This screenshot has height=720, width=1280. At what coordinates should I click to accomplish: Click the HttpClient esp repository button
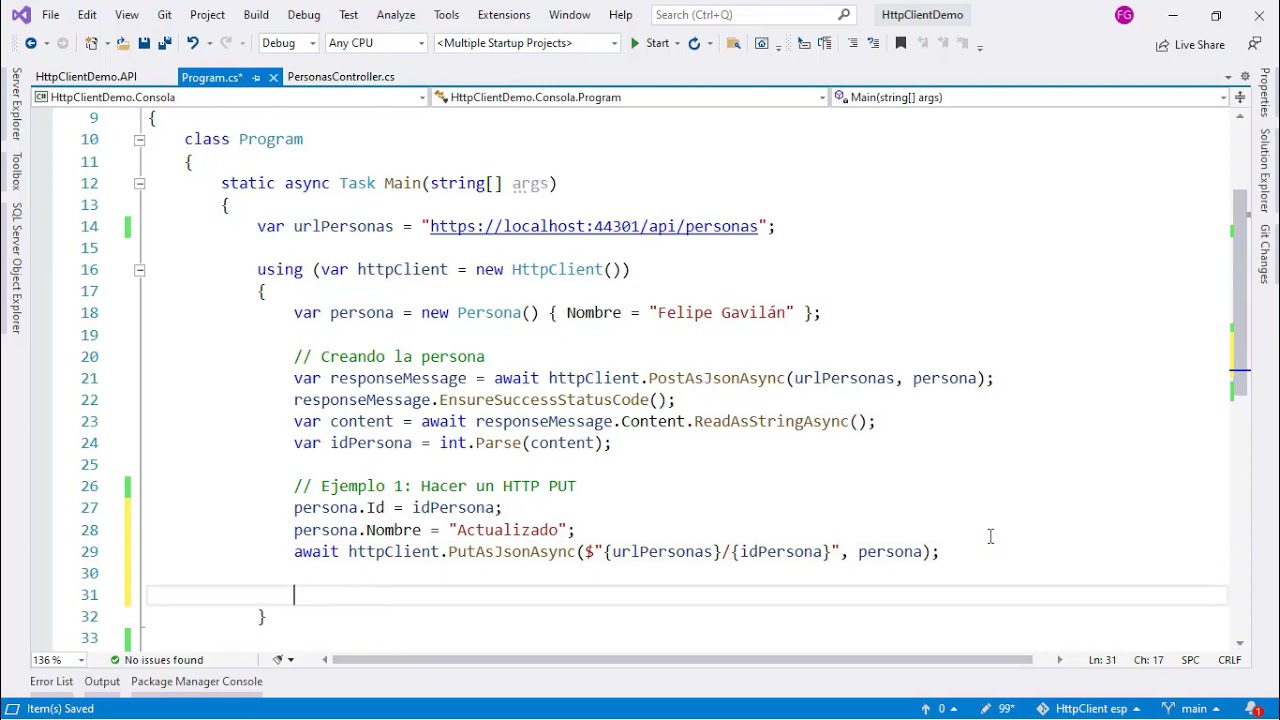(x=1088, y=709)
